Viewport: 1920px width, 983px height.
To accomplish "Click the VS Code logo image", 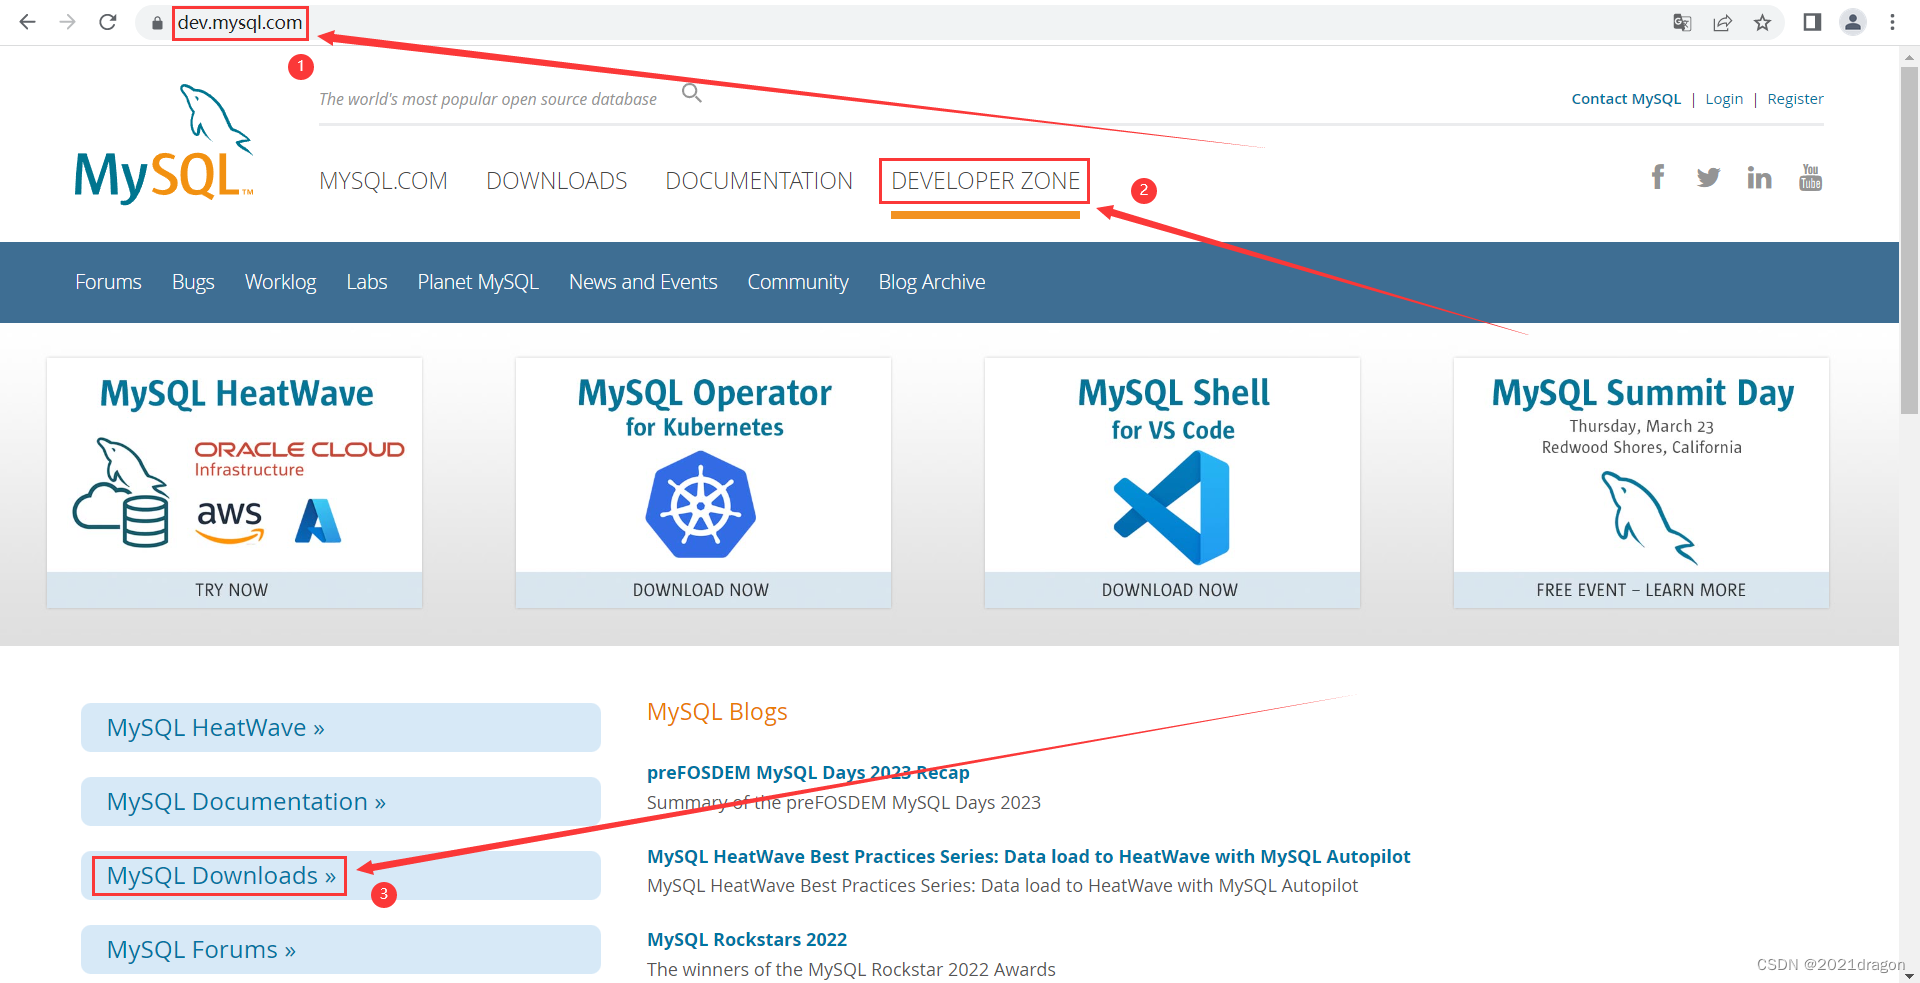I will 1171,507.
